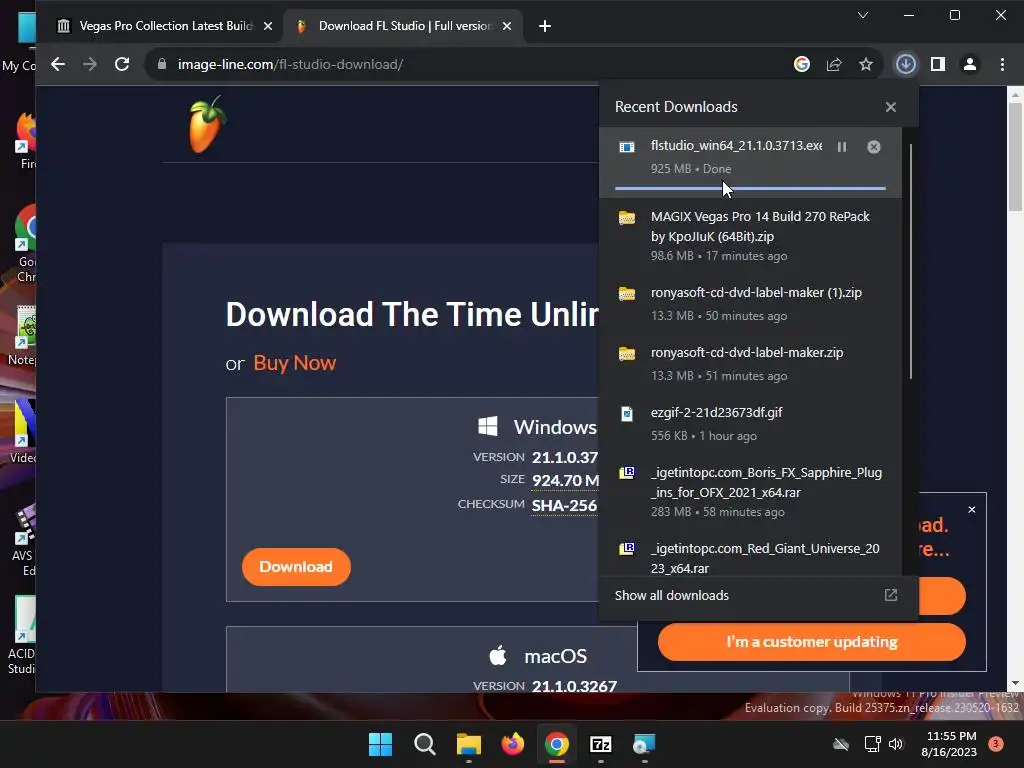The height and width of the screenshot is (768, 1024).
Task: Click the browser back arrow
Action: pyautogui.click(x=58, y=64)
